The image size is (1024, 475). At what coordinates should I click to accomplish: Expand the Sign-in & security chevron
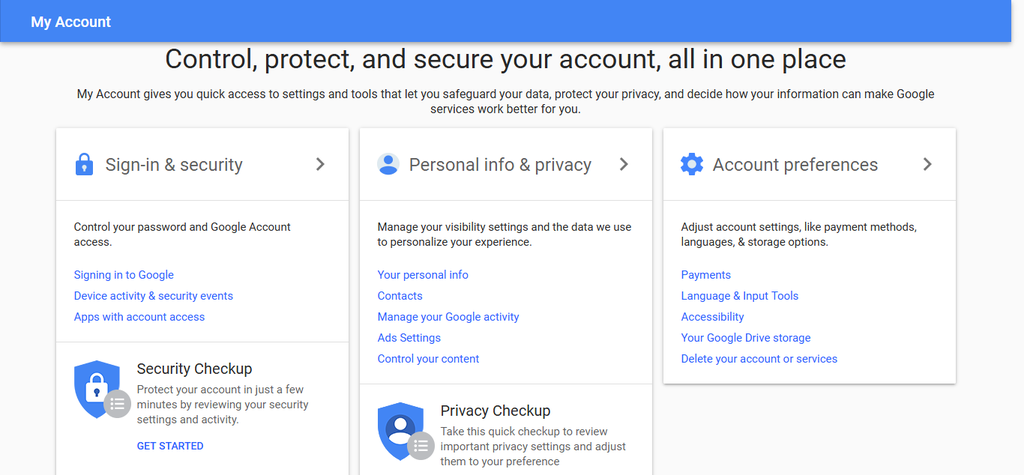pos(320,164)
